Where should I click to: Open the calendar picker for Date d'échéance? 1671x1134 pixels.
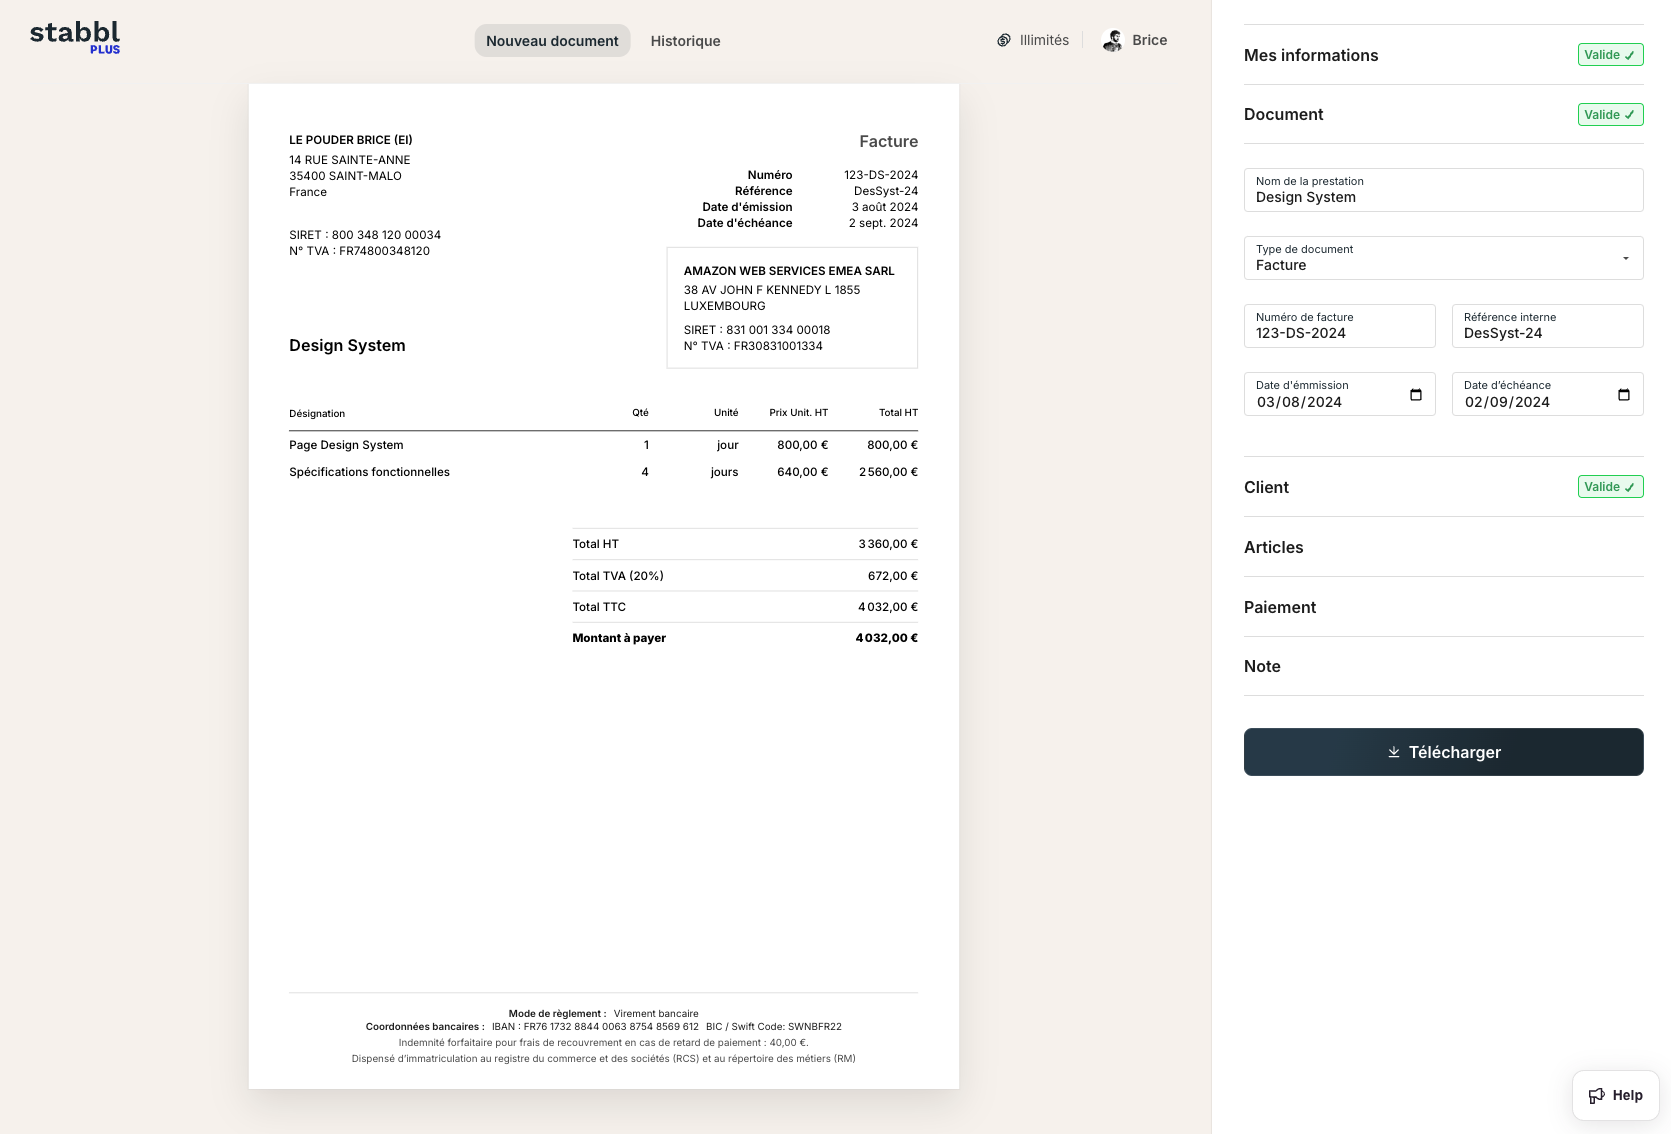click(x=1624, y=395)
